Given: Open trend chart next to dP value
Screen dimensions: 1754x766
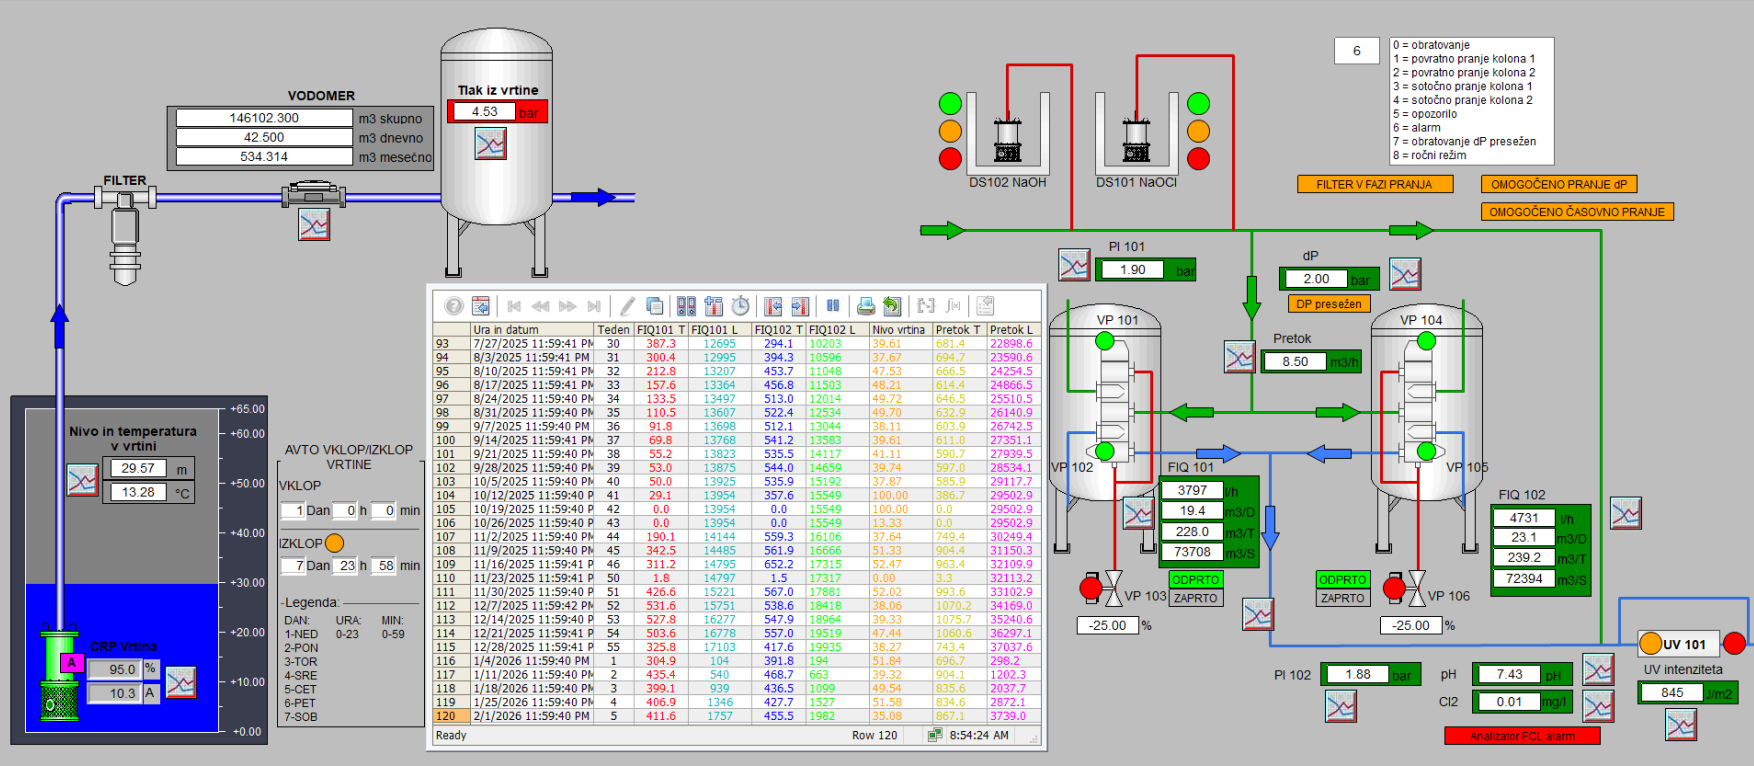Looking at the screenshot, I should [x=1405, y=274].
